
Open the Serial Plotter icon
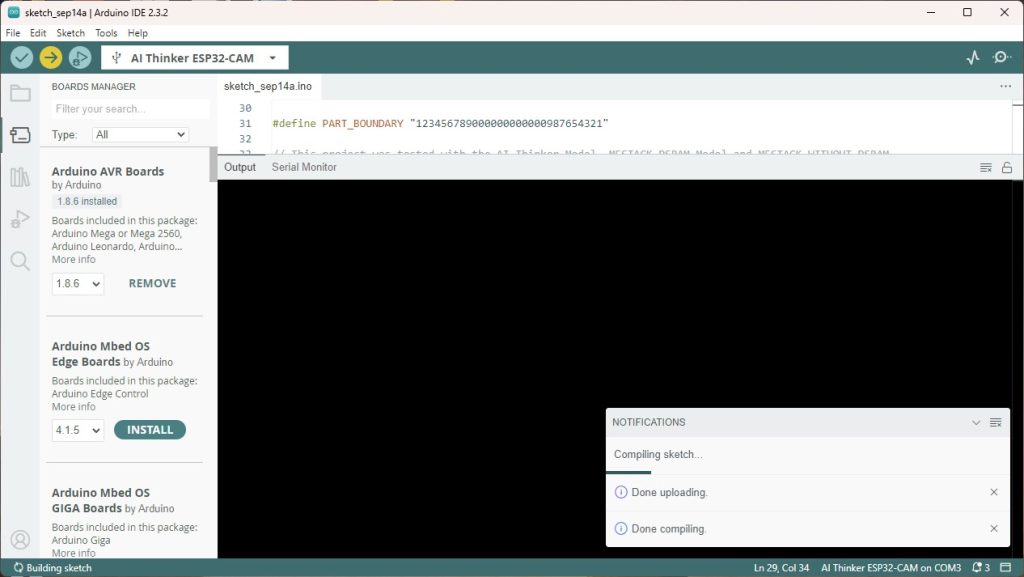(x=973, y=58)
